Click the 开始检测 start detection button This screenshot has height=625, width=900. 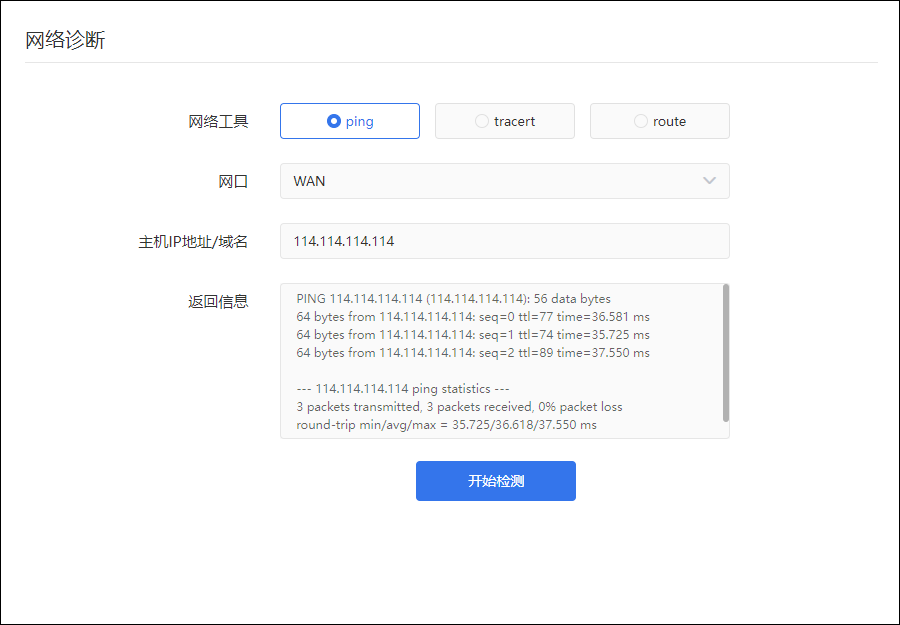[496, 481]
